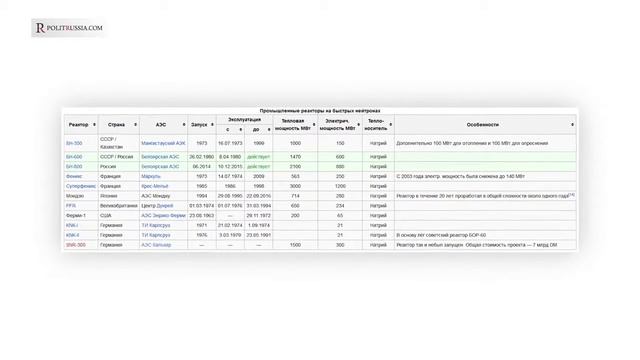Sort table by АЭС column arrow

pos(184,124)
